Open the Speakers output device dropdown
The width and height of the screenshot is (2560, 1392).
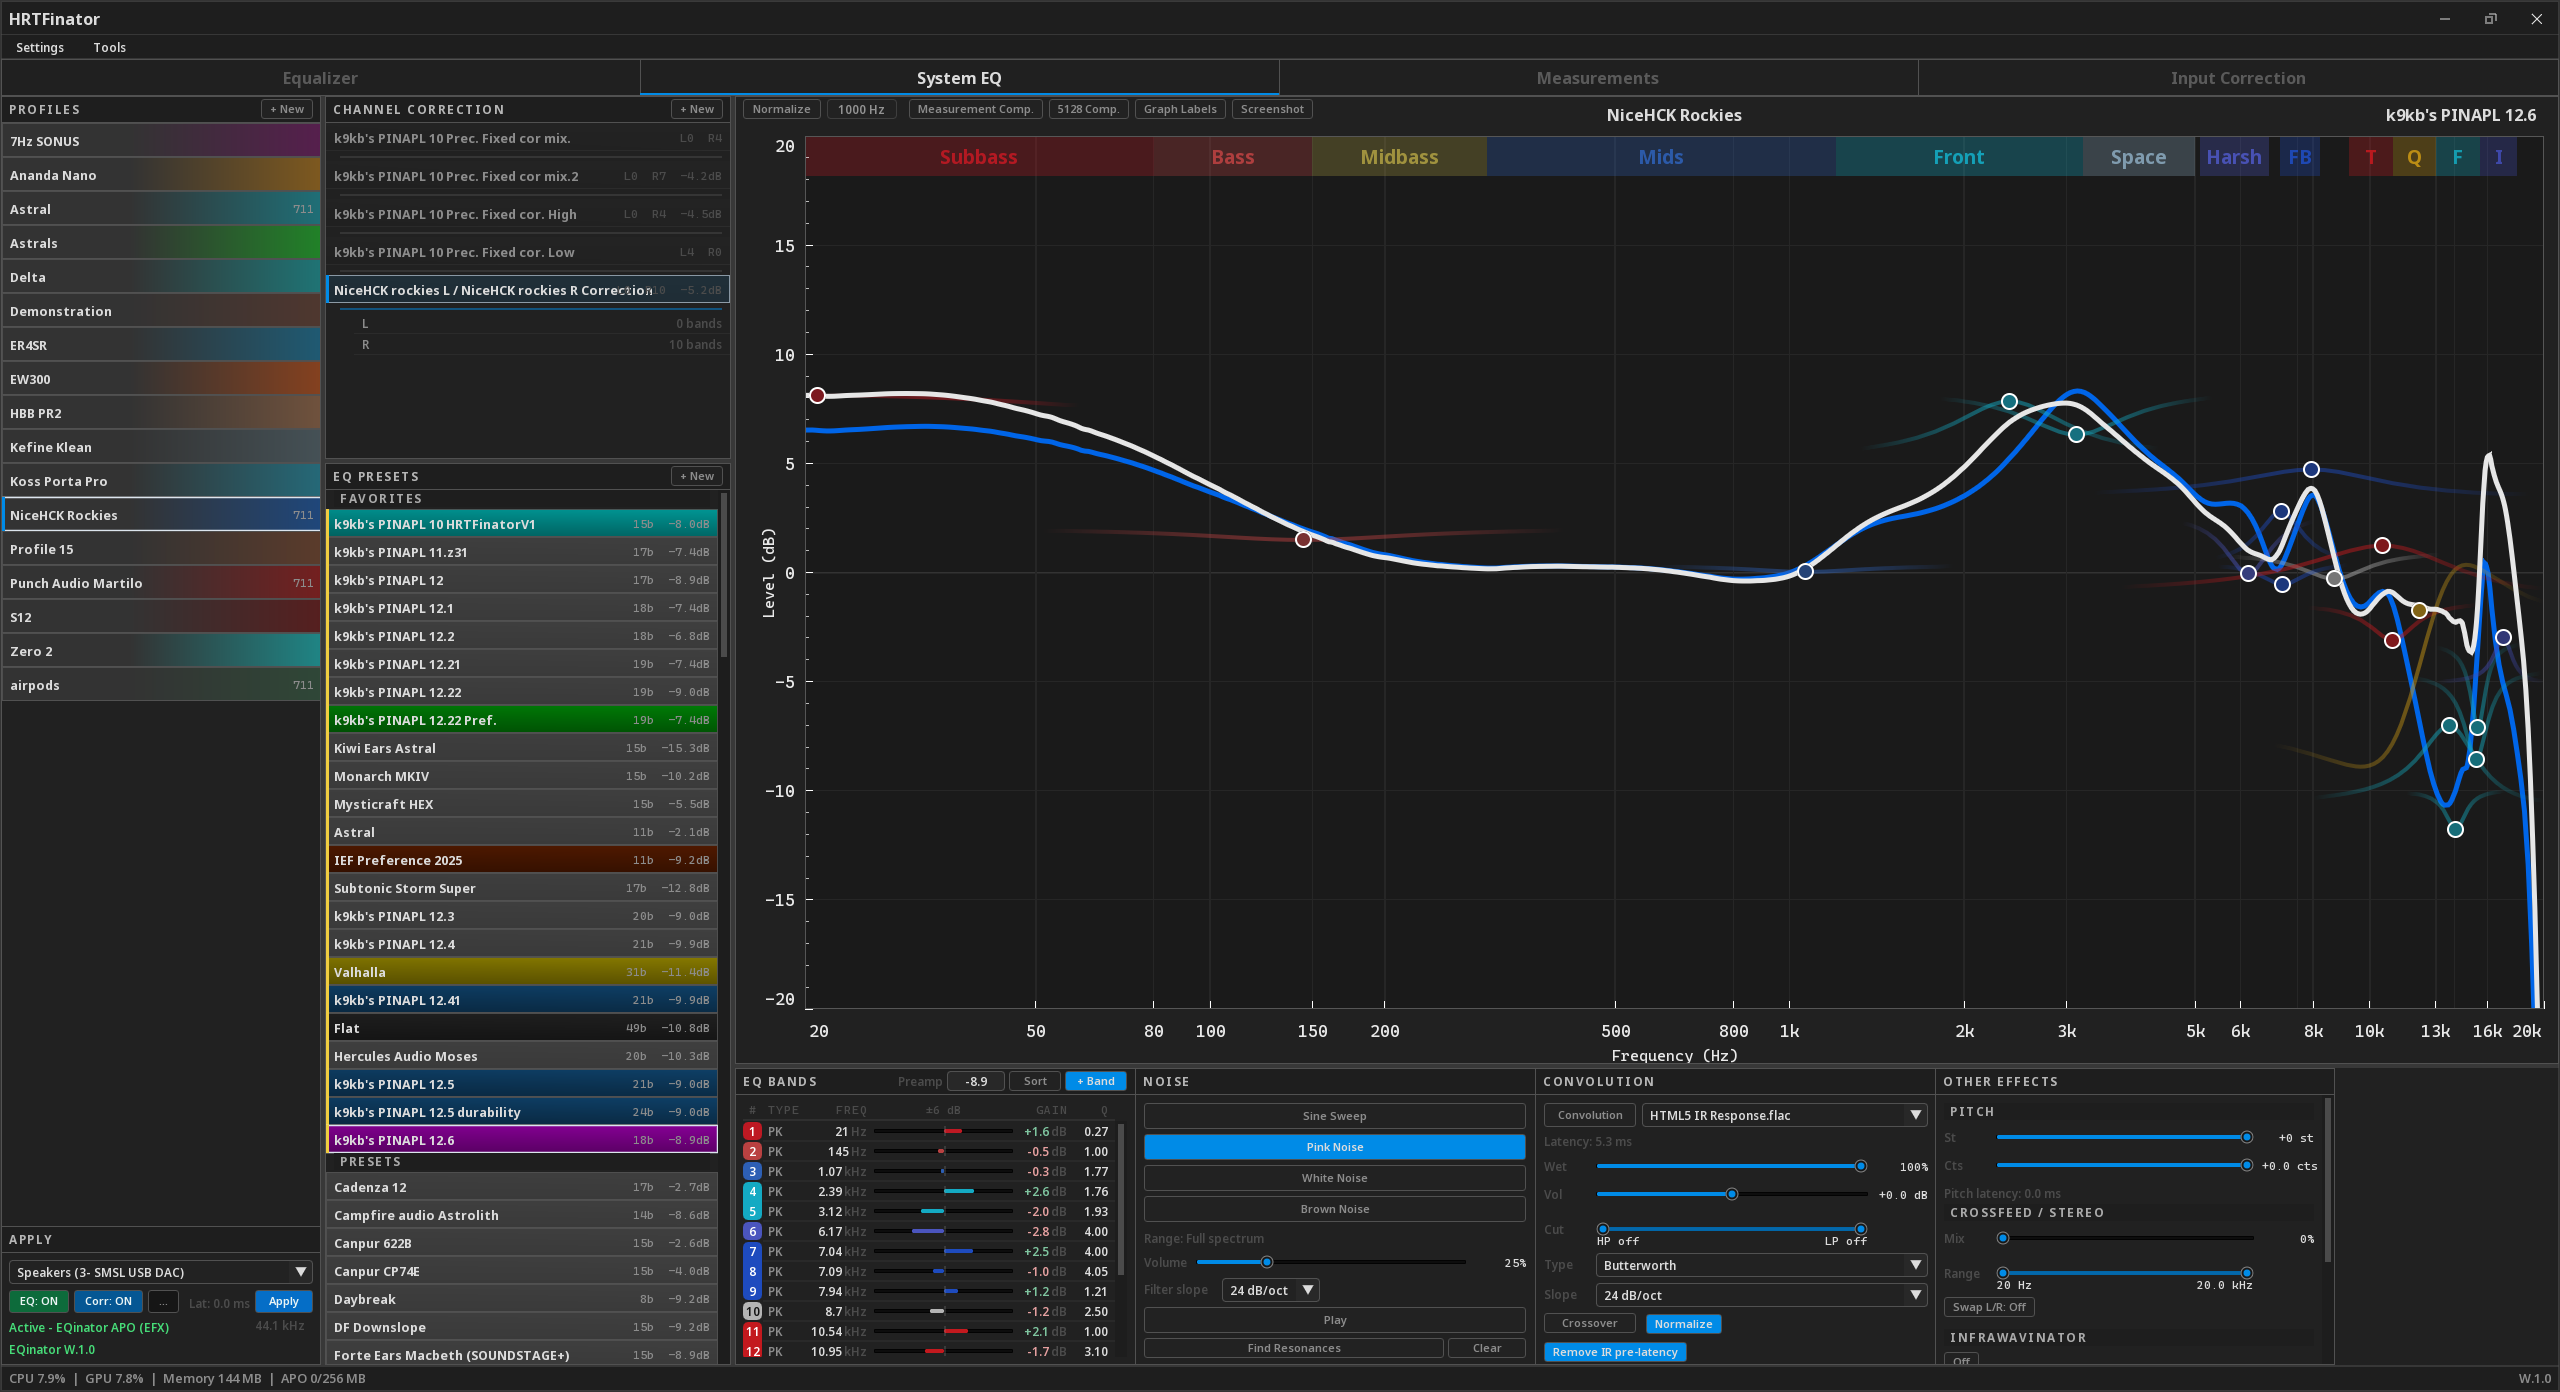(161, 1272)
